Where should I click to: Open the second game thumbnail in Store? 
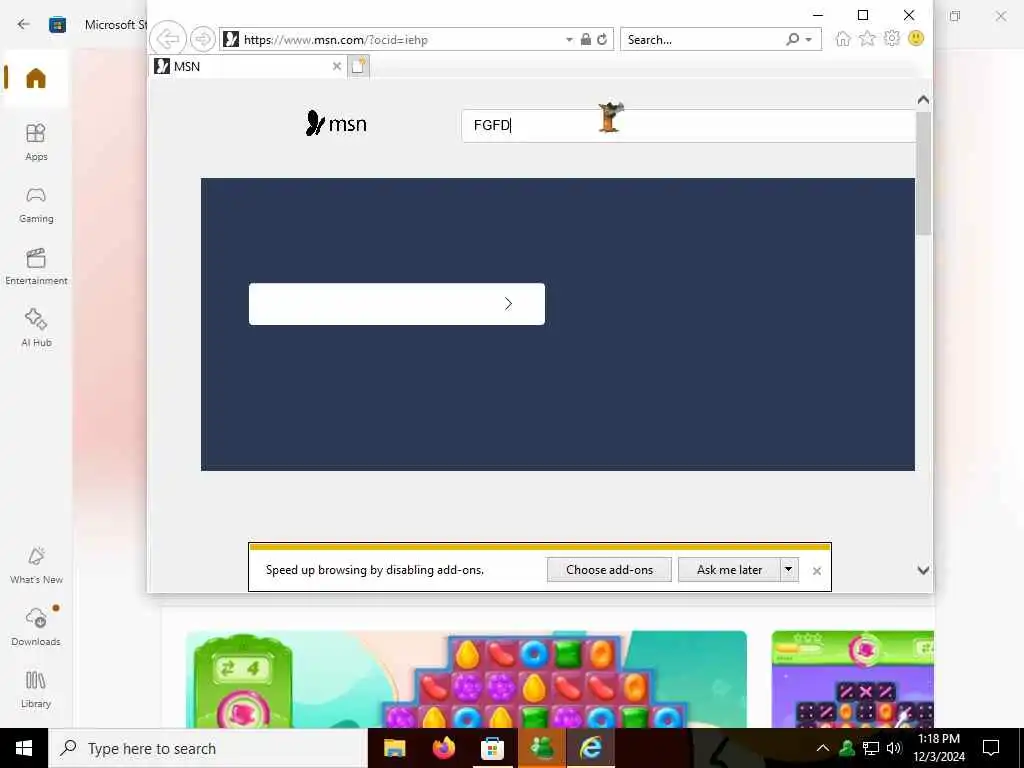[x=852, y=679]
